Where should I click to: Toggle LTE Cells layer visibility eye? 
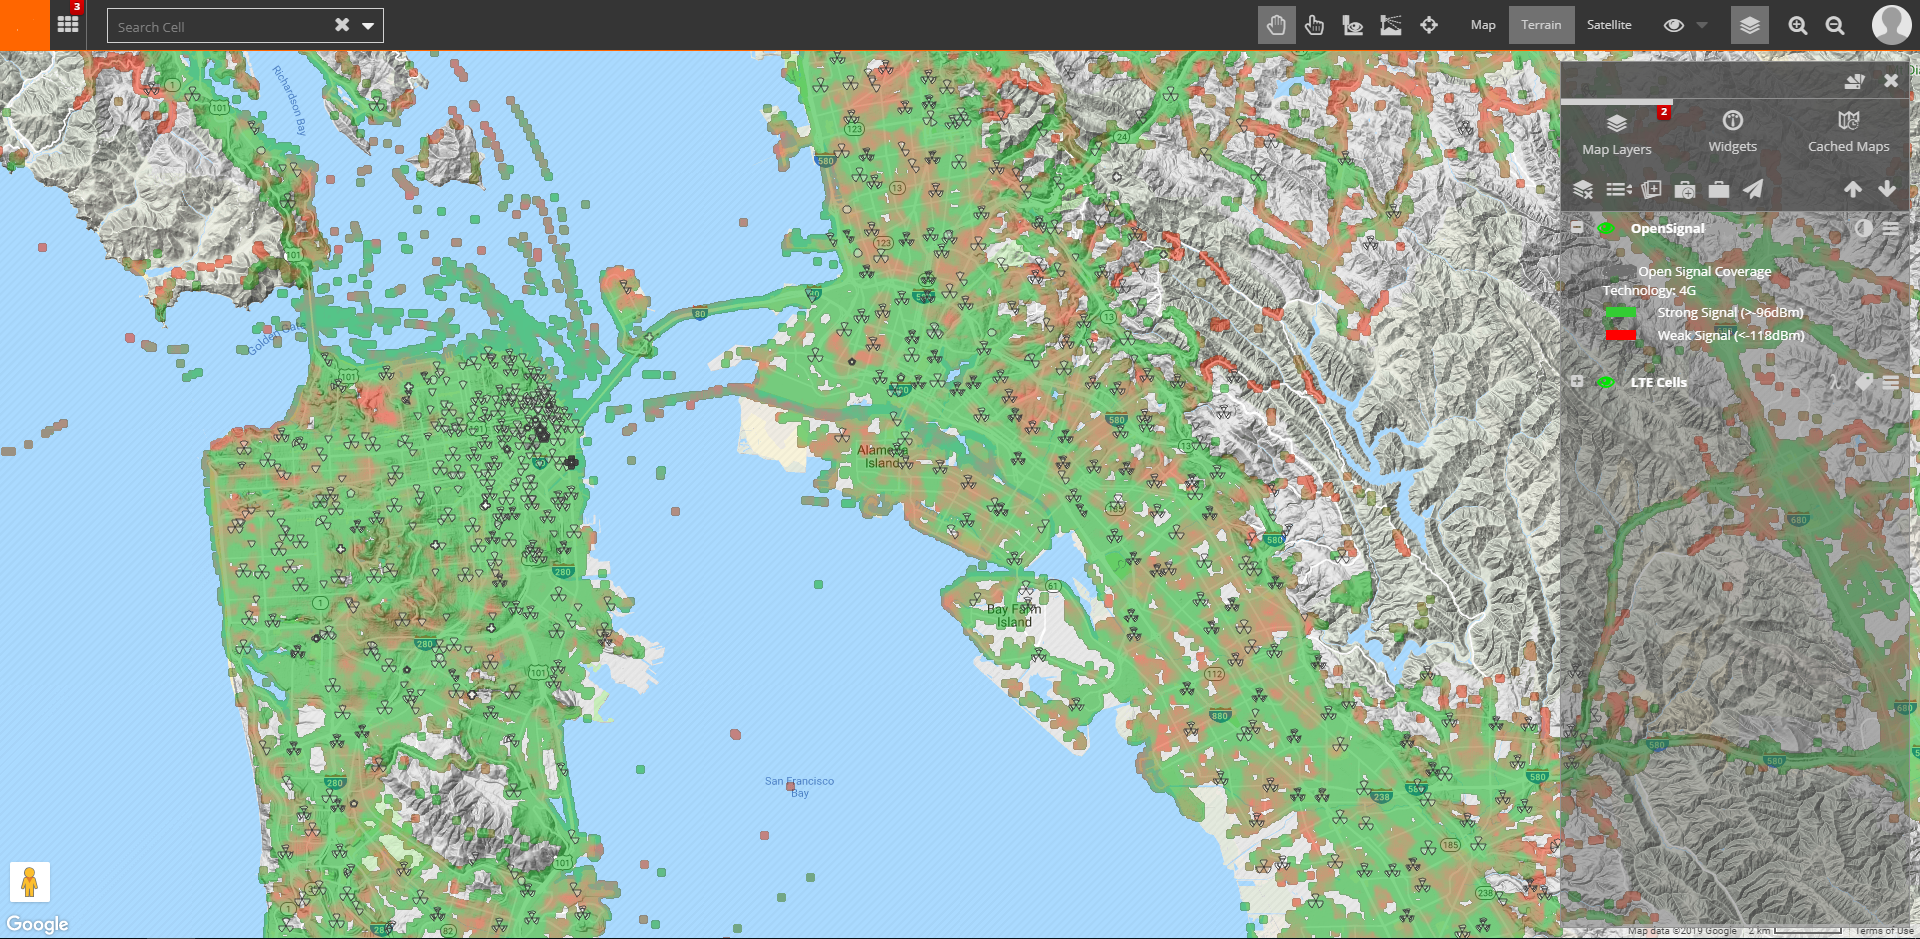[1606, 382]
